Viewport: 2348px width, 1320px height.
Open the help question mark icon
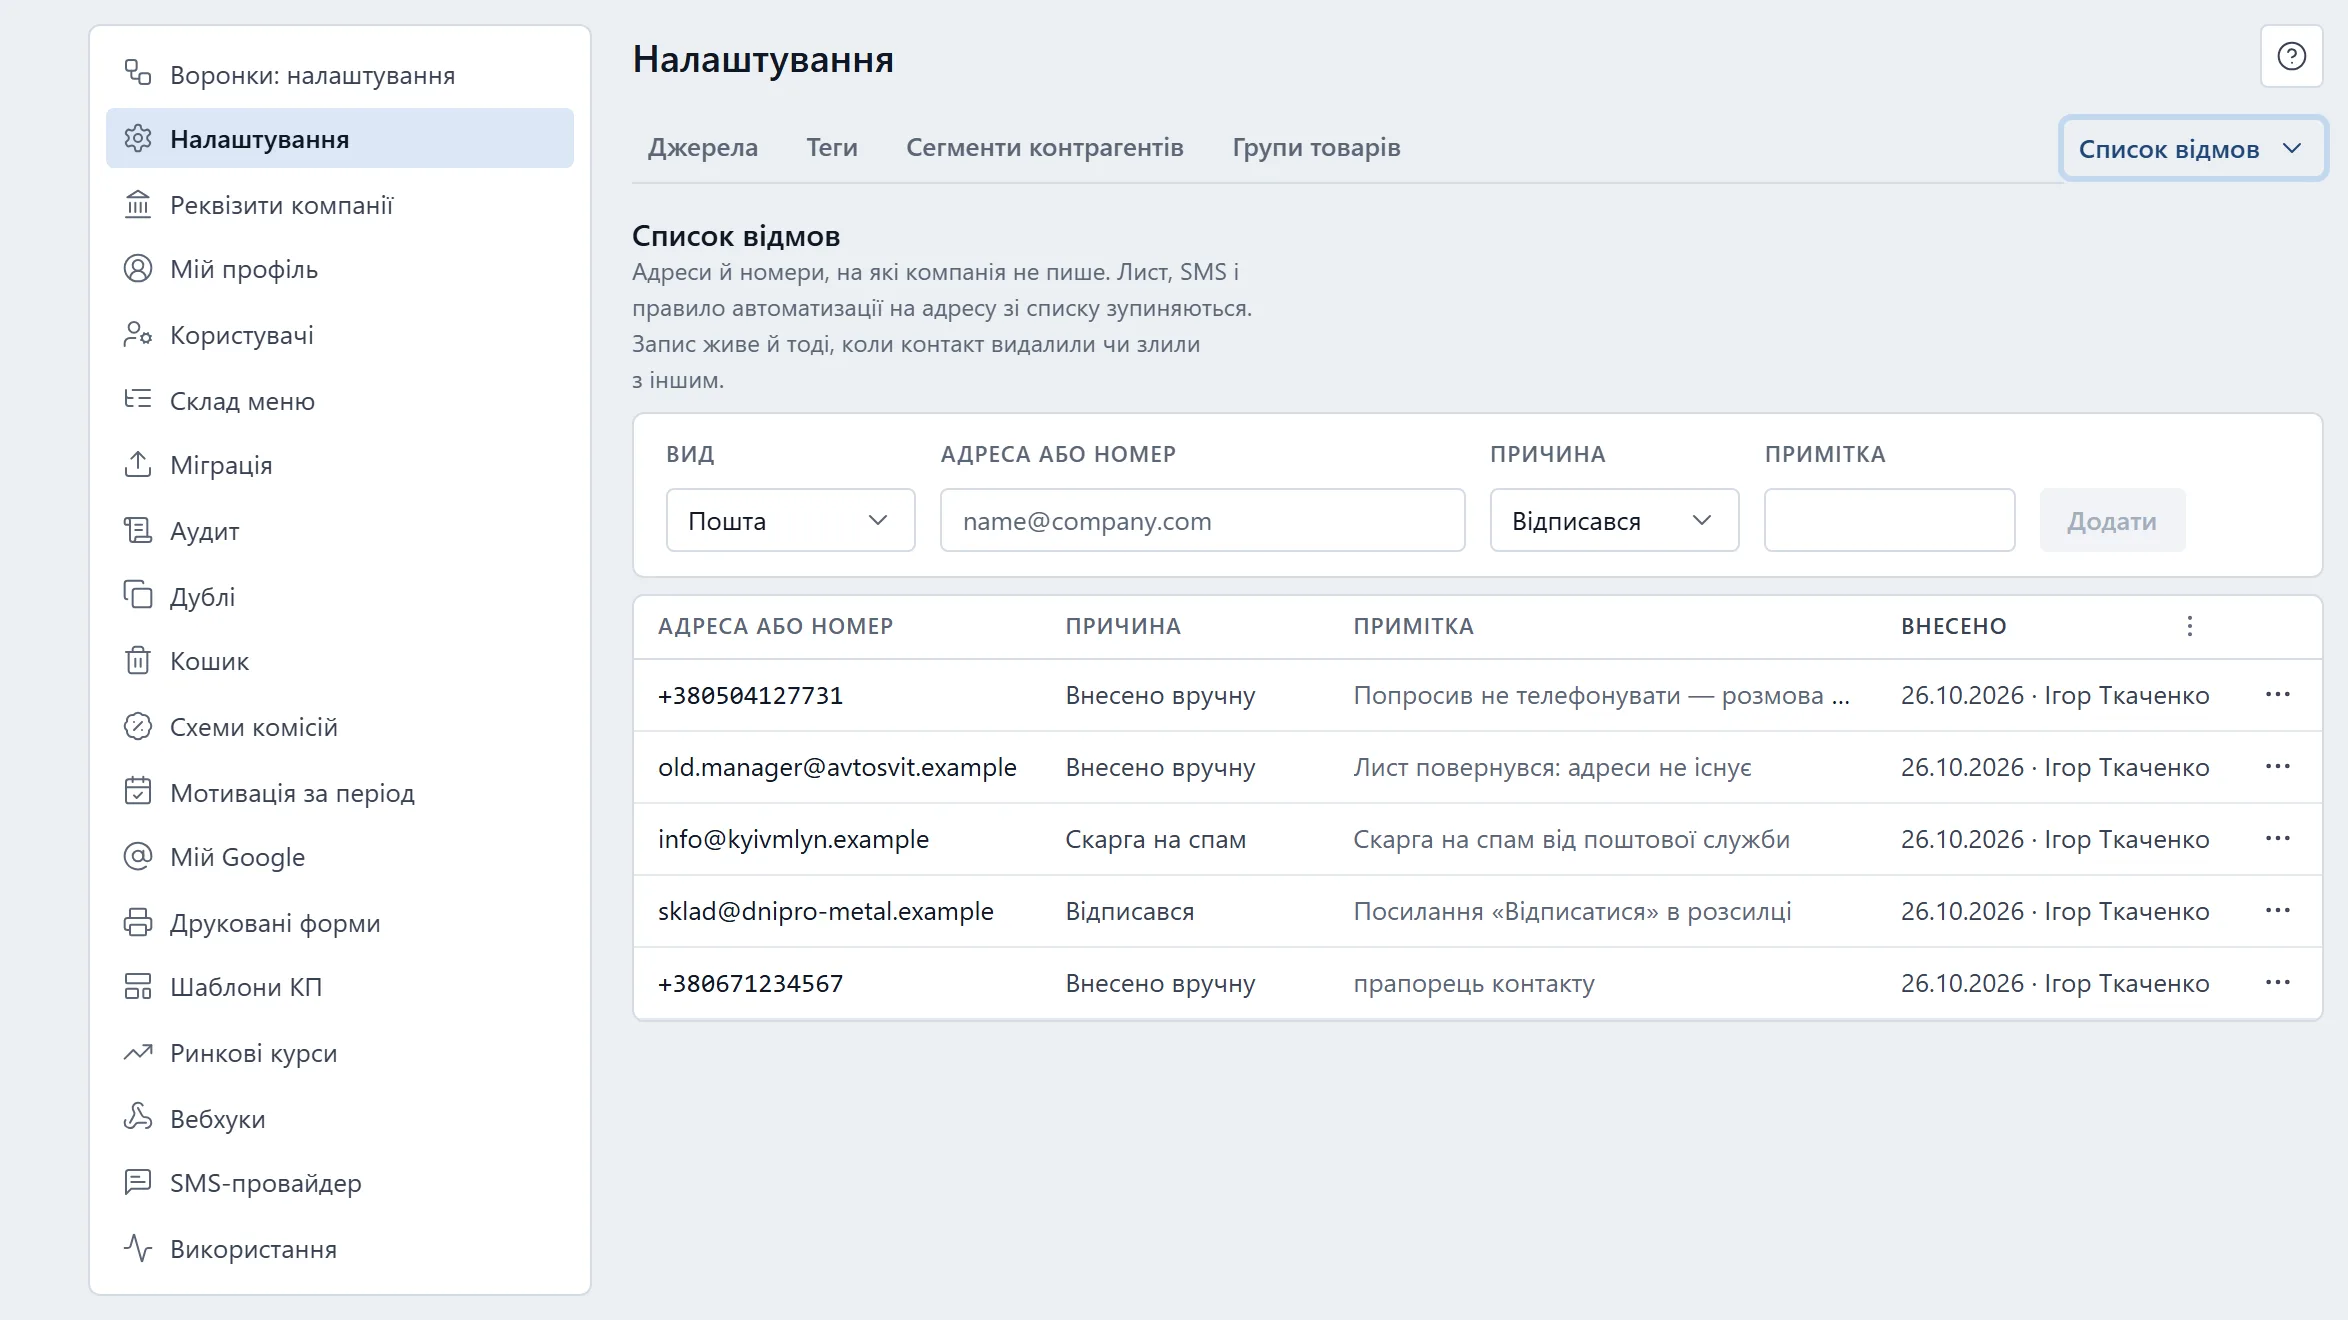[x=2291, y=56]
